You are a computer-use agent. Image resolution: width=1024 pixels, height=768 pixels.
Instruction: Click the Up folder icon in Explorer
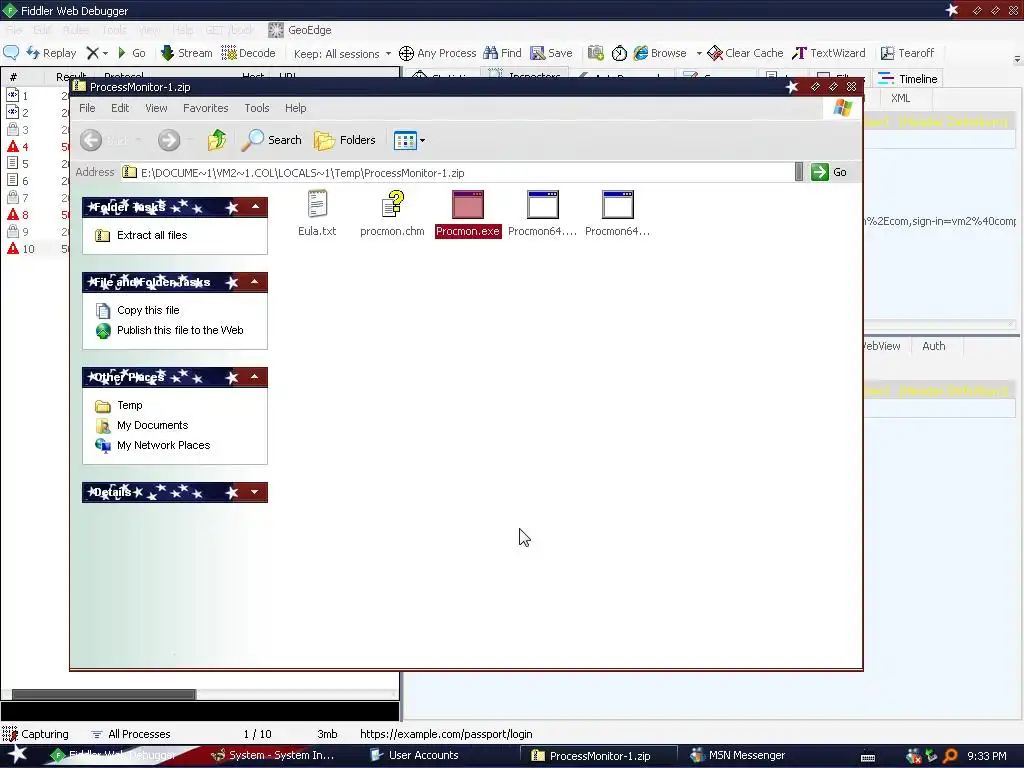(x=216, y=140)
